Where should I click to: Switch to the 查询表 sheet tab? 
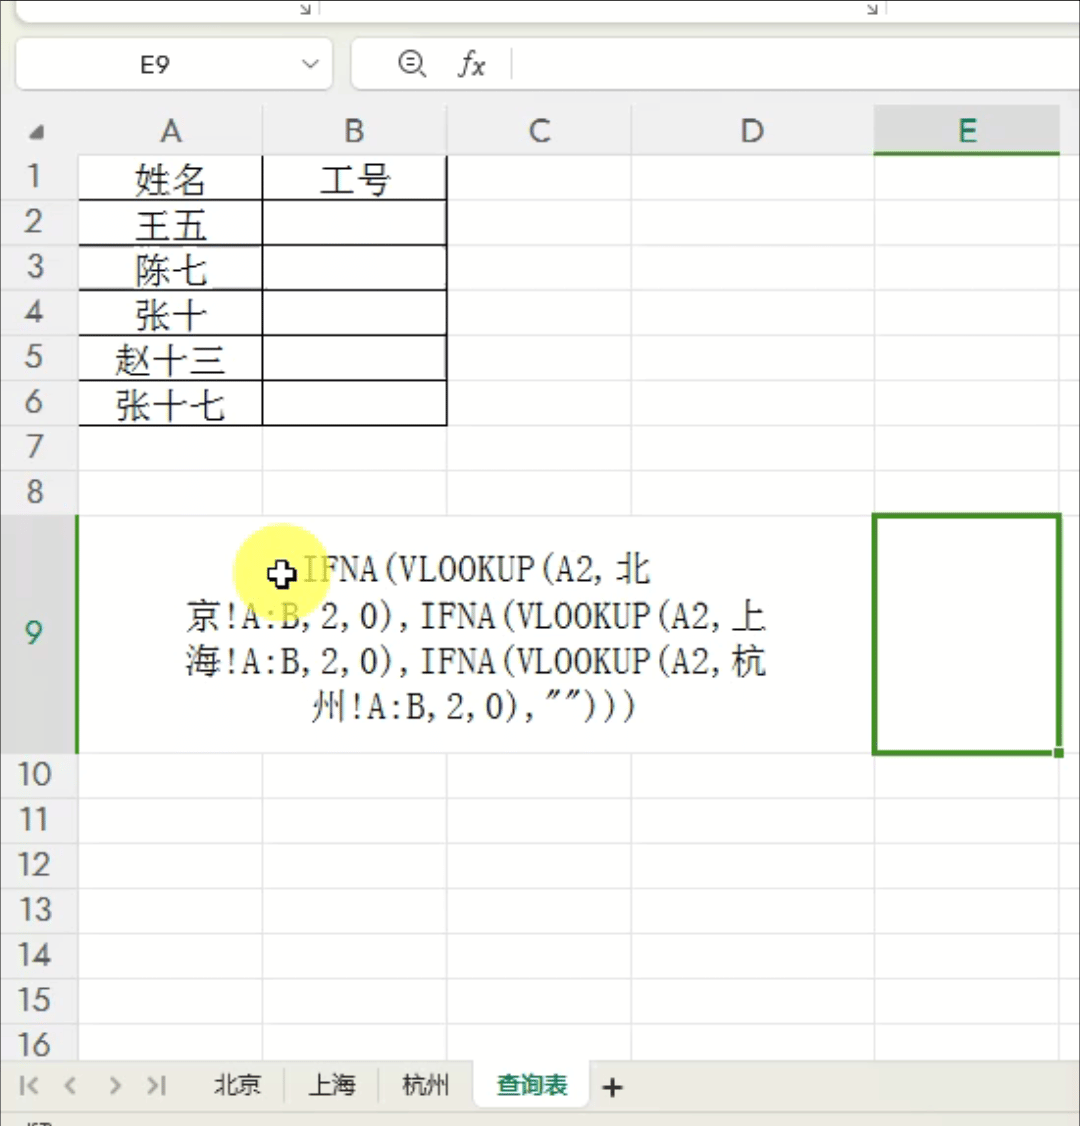[532, 1085]
